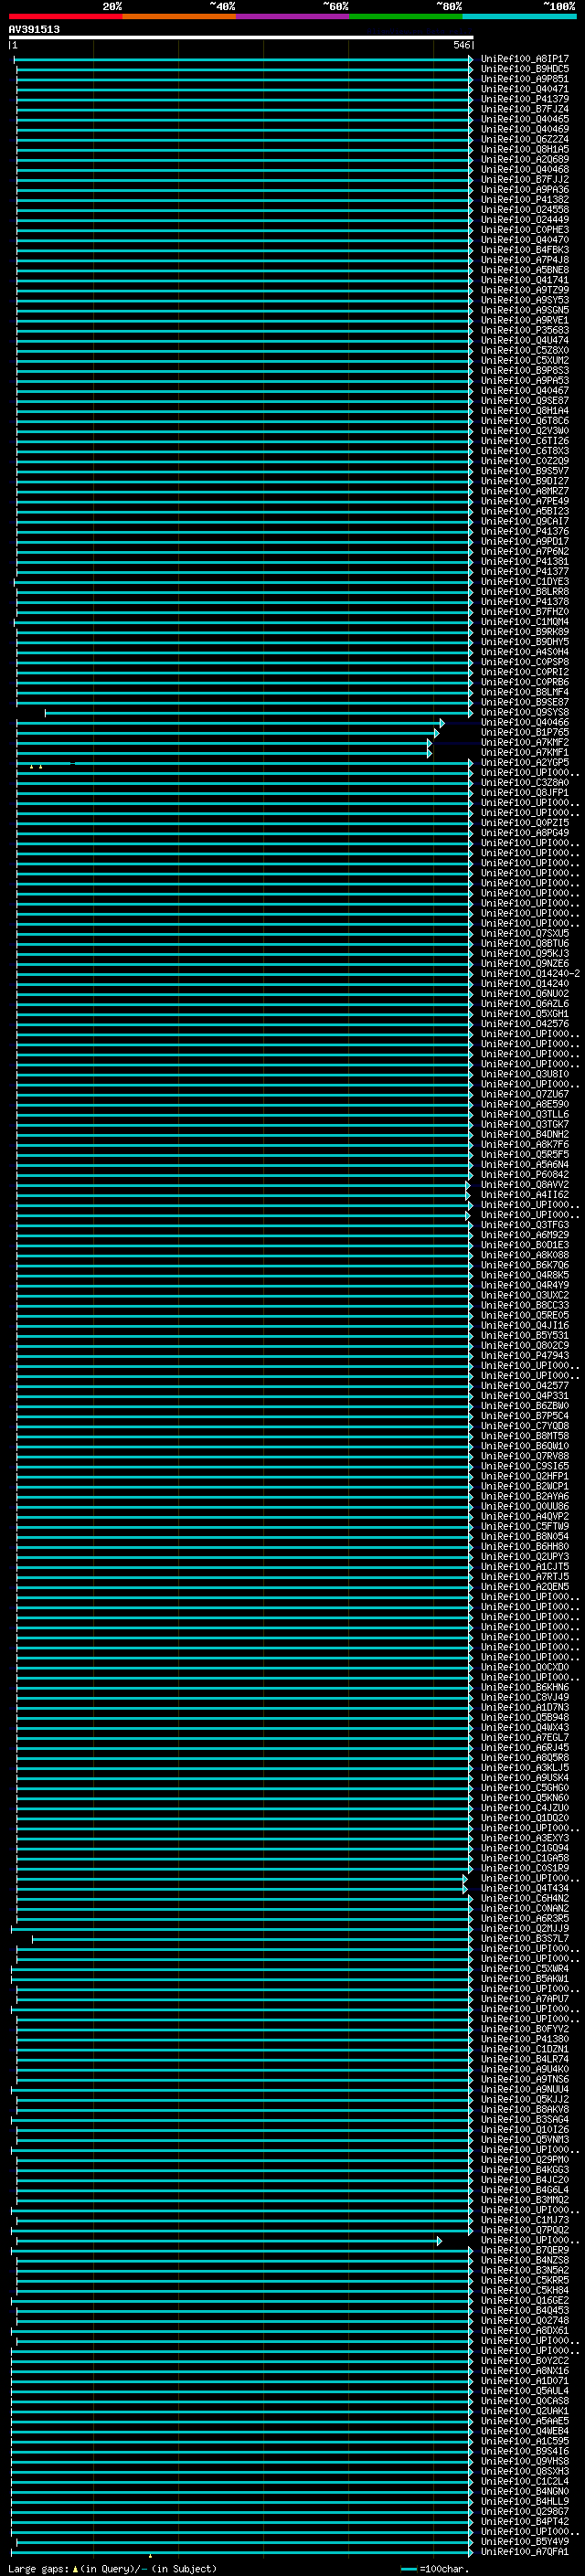Viewport: 585px width, 2576px height.
Task: Select hit label UniRef100_B3S7L7
Action: coord(524,1938)
